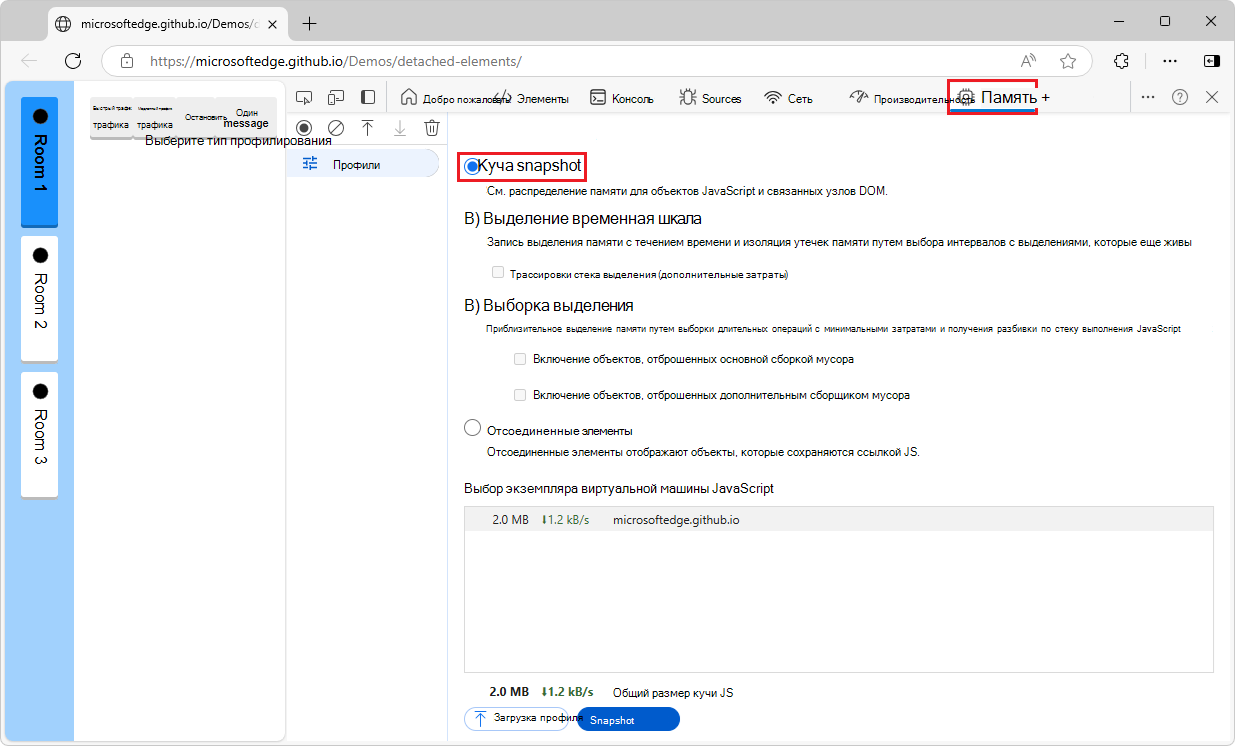Viewport: 1235px width, 746px height.
Task: Close the microsoftedge.github.io tab
Action: (273, 23)
